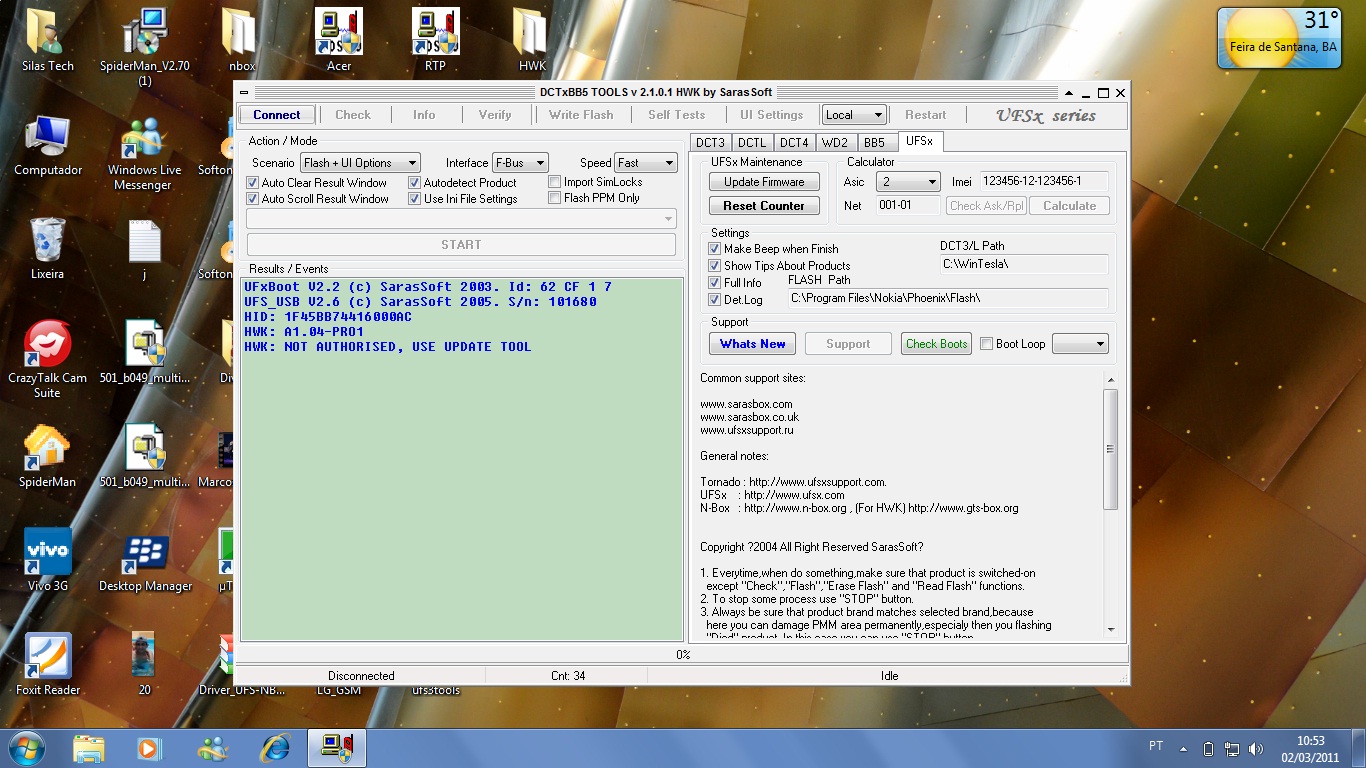
Task: Click the support notes vertical scrollbar
Action: point(1110,504)
